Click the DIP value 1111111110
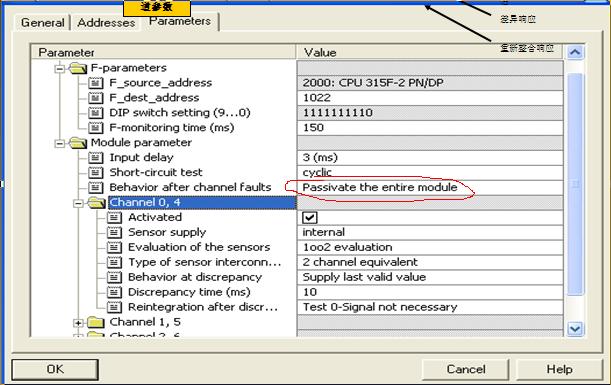 click(430, 113)
